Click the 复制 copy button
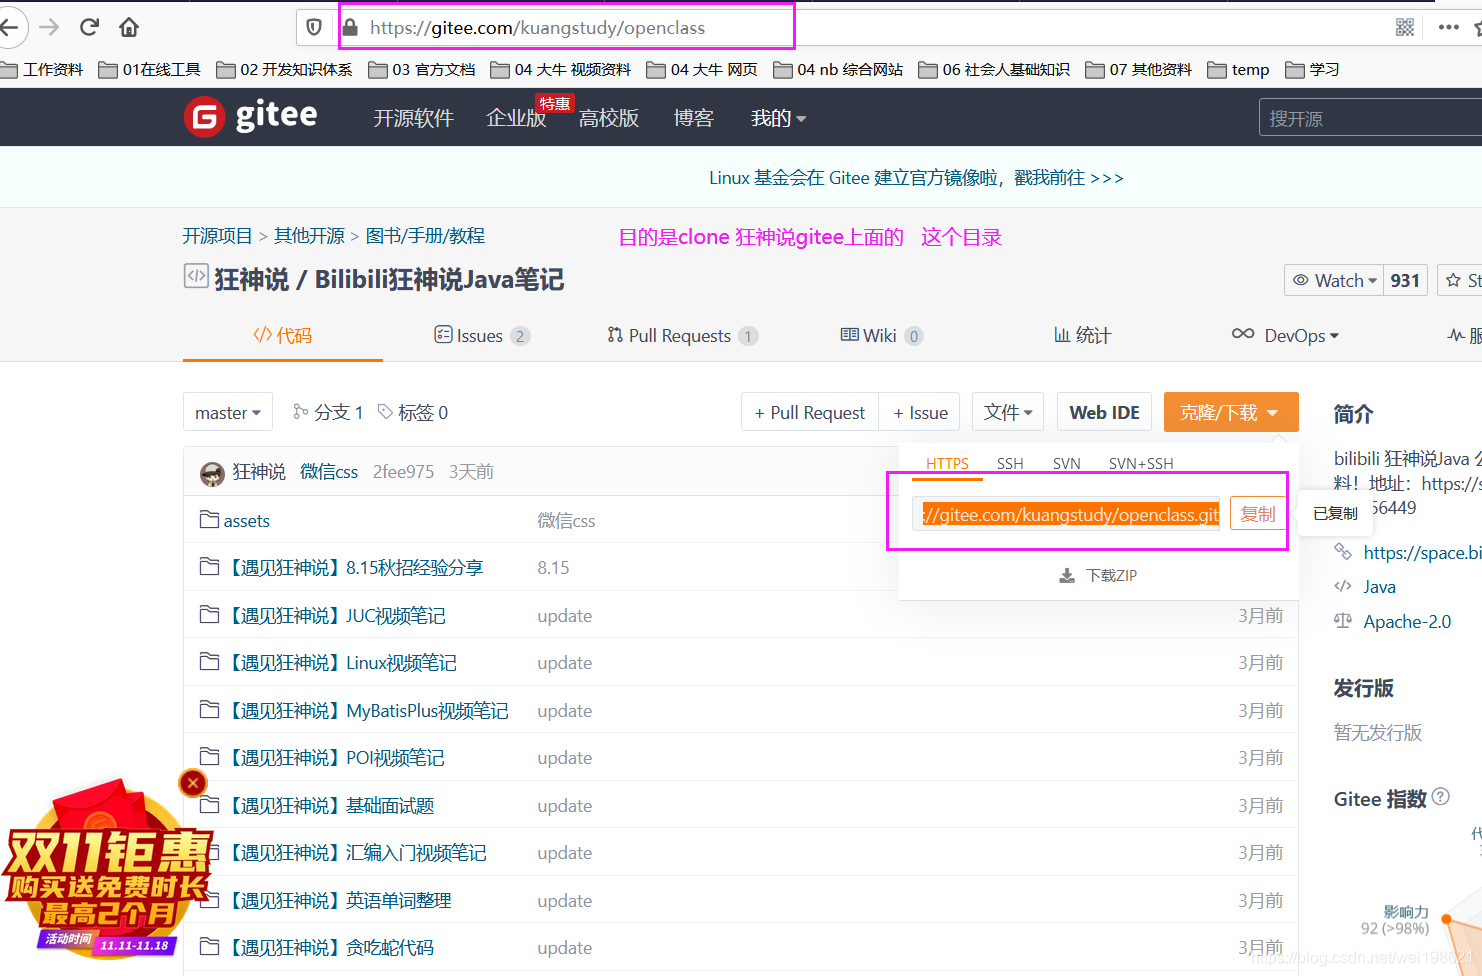The width and height of the screenshot is (1482, 976). point(1258,514)
